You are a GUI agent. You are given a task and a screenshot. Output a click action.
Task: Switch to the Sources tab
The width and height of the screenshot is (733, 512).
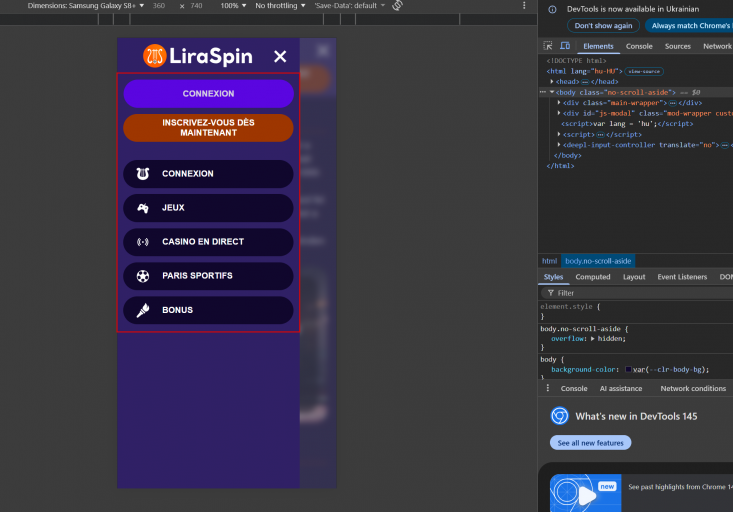(677, 46)
